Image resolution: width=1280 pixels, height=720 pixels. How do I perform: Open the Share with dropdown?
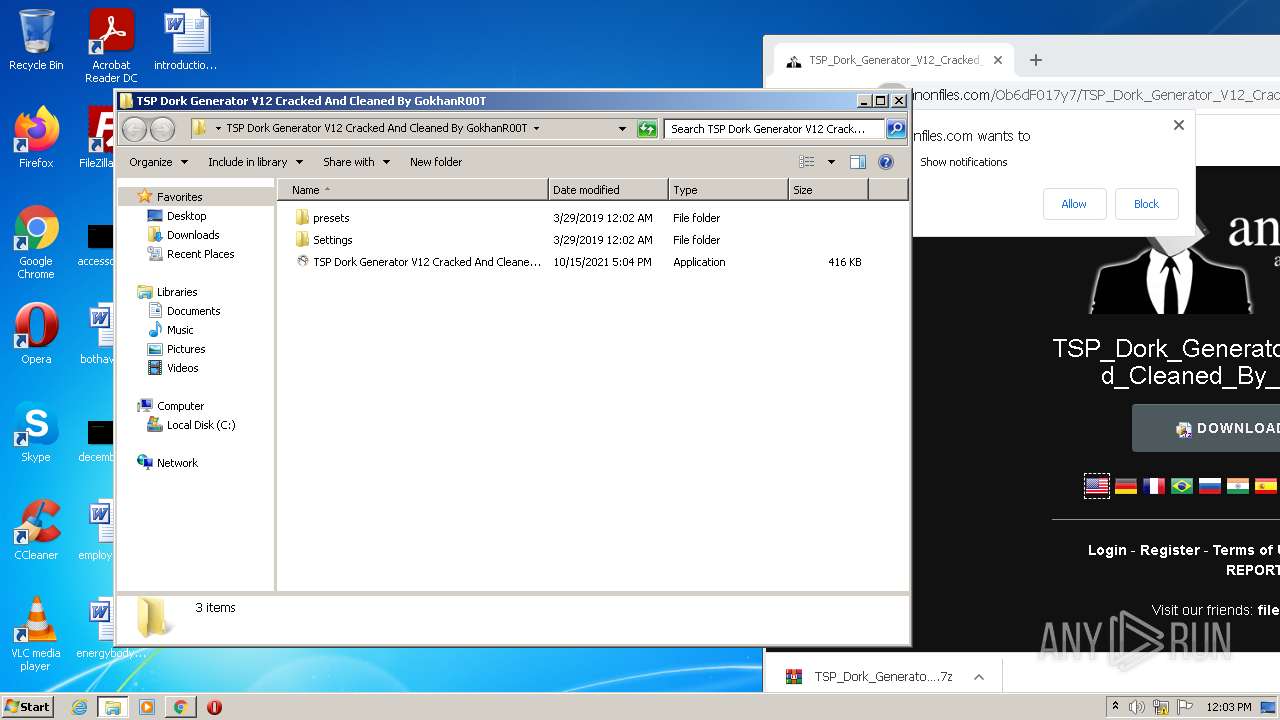point(356,162)
